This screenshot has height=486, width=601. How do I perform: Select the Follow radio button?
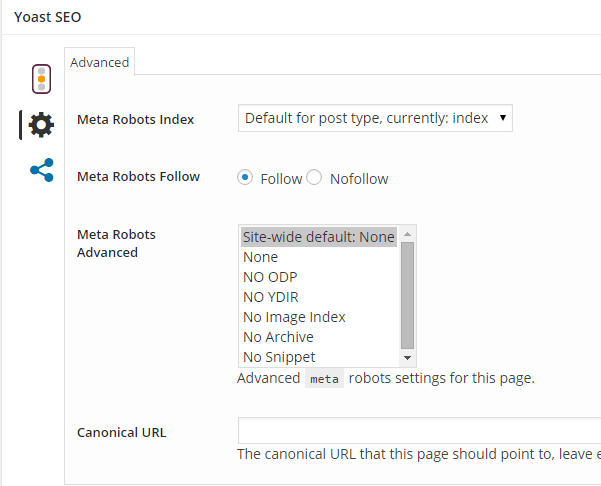[x=245, y=178]
